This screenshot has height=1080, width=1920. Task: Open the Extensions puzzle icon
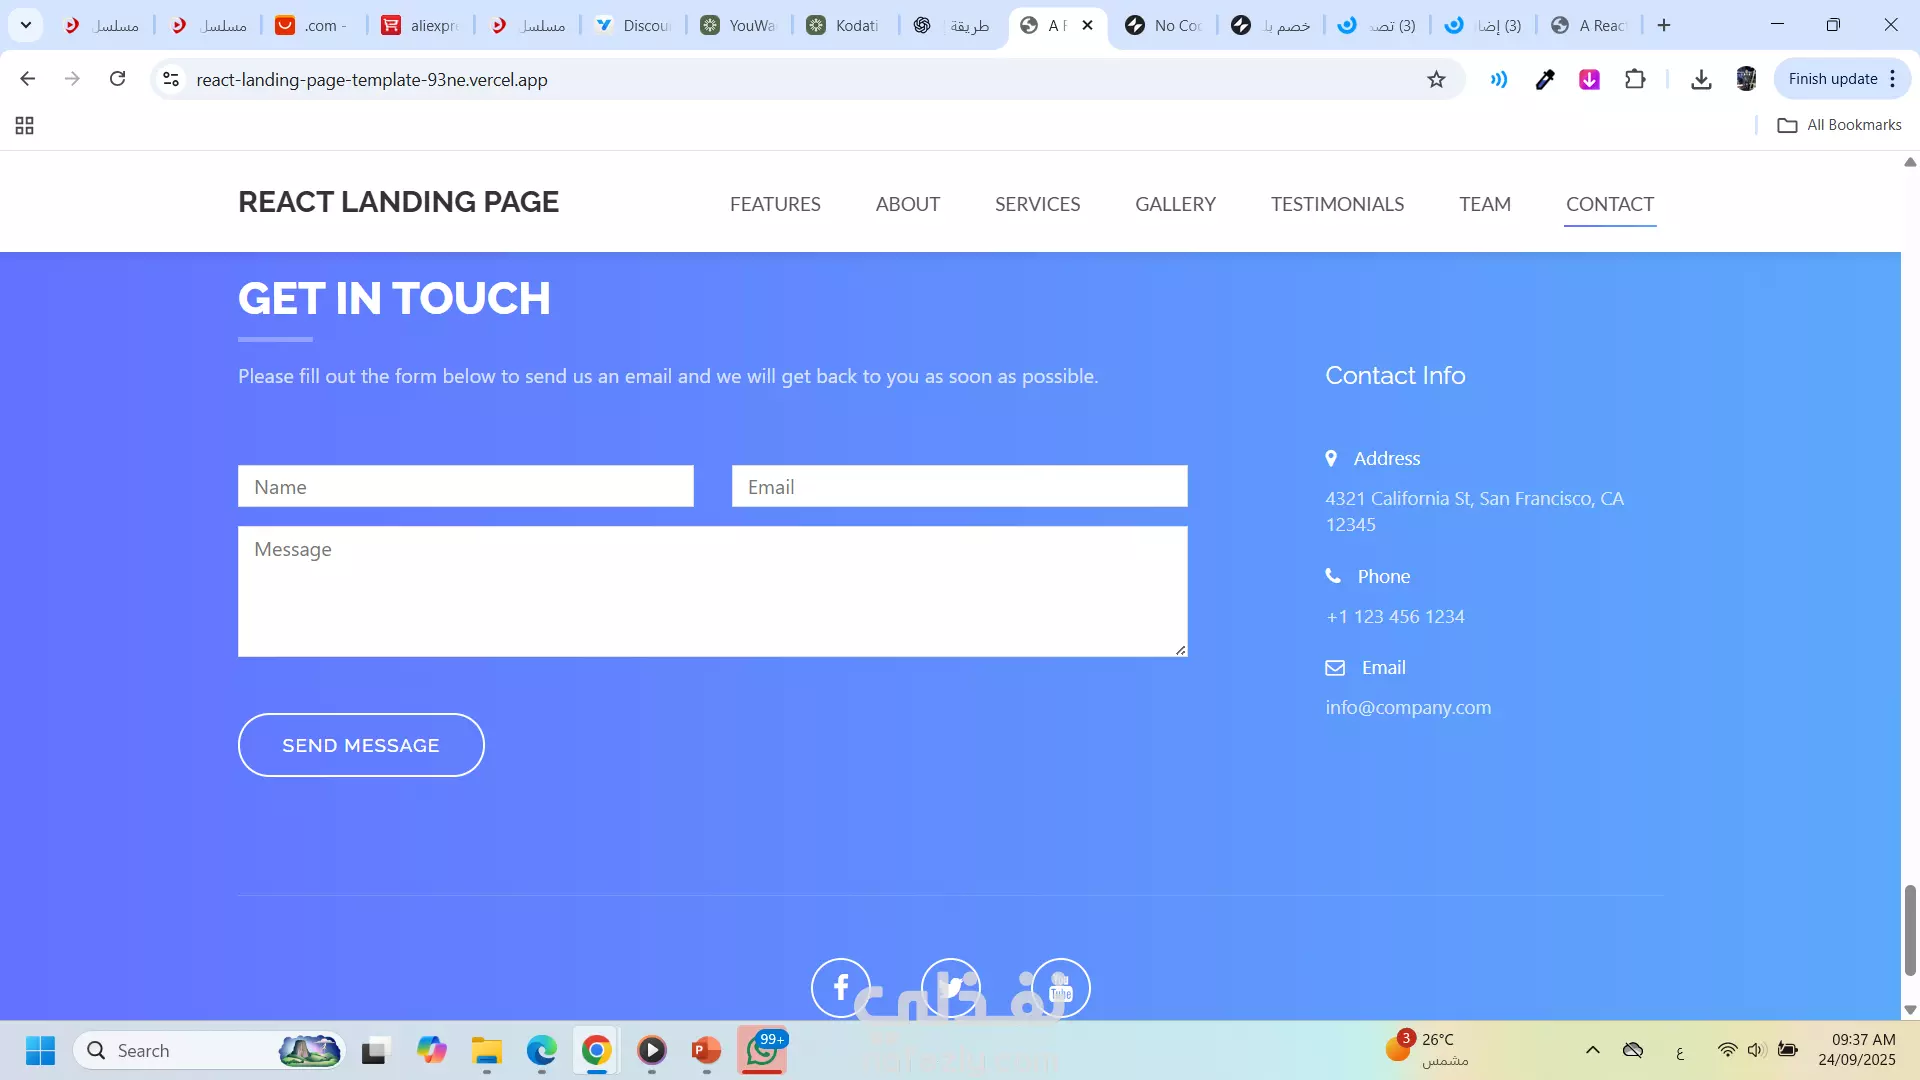pyautogui.click(x=1635, y=79)
